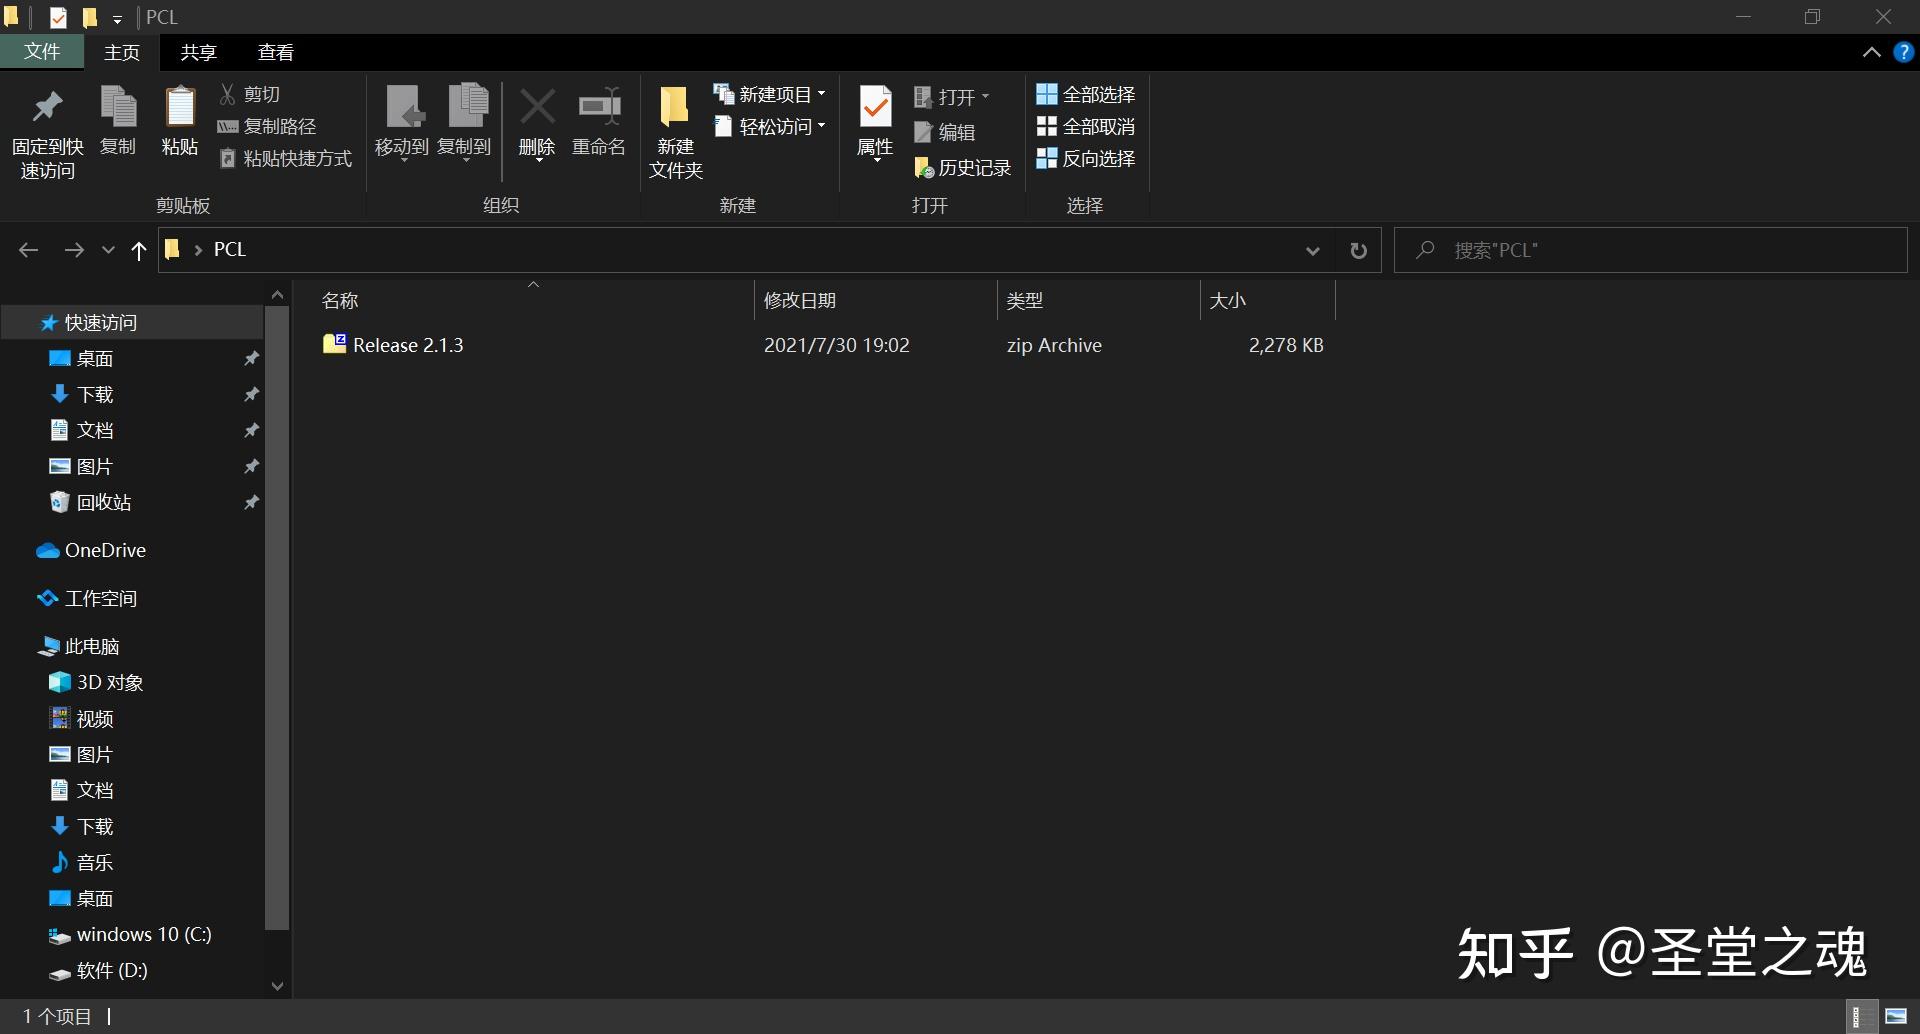Click Invert selection (反向选择)
The width and height of the screenshot is (1920, 1034).
click(1086, 158)
